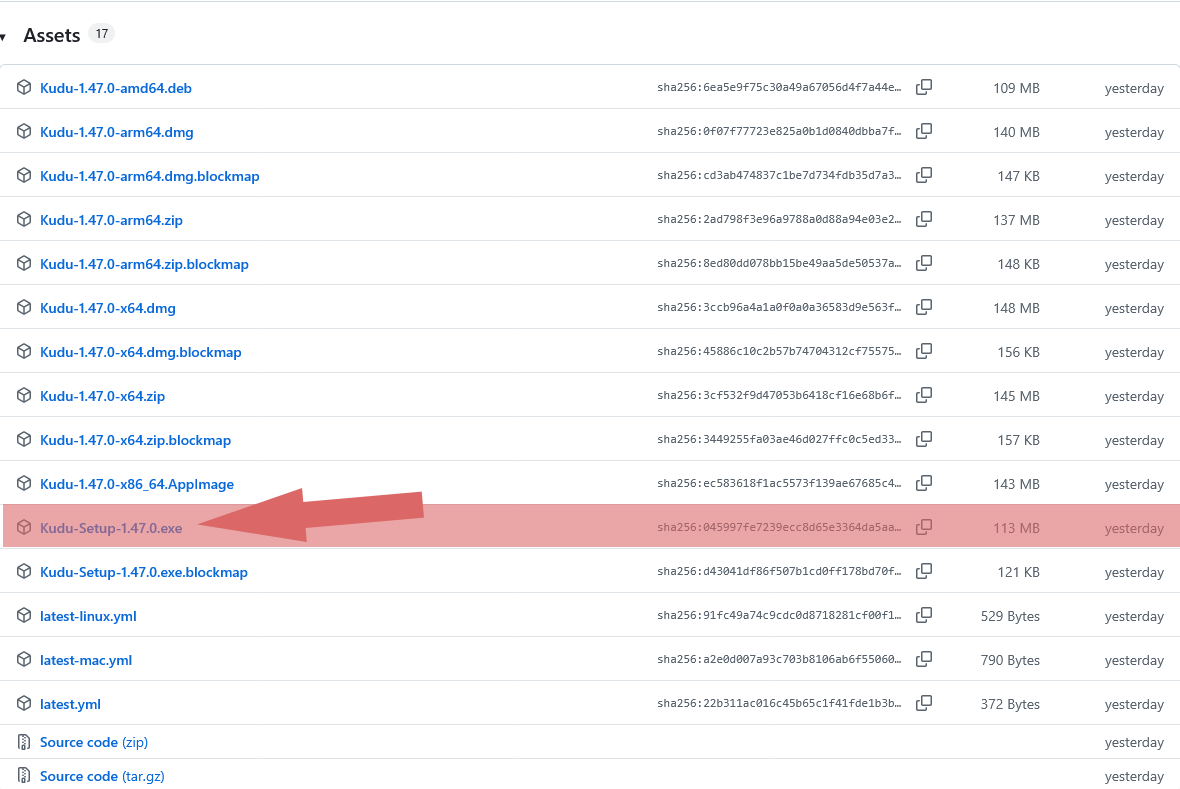Image resolution: width=1180 pixels, height=789 pixels.
Task: Open Kudu-1.47.0-arm64.zip.blockmap link
Action: (x=144, y=264)
